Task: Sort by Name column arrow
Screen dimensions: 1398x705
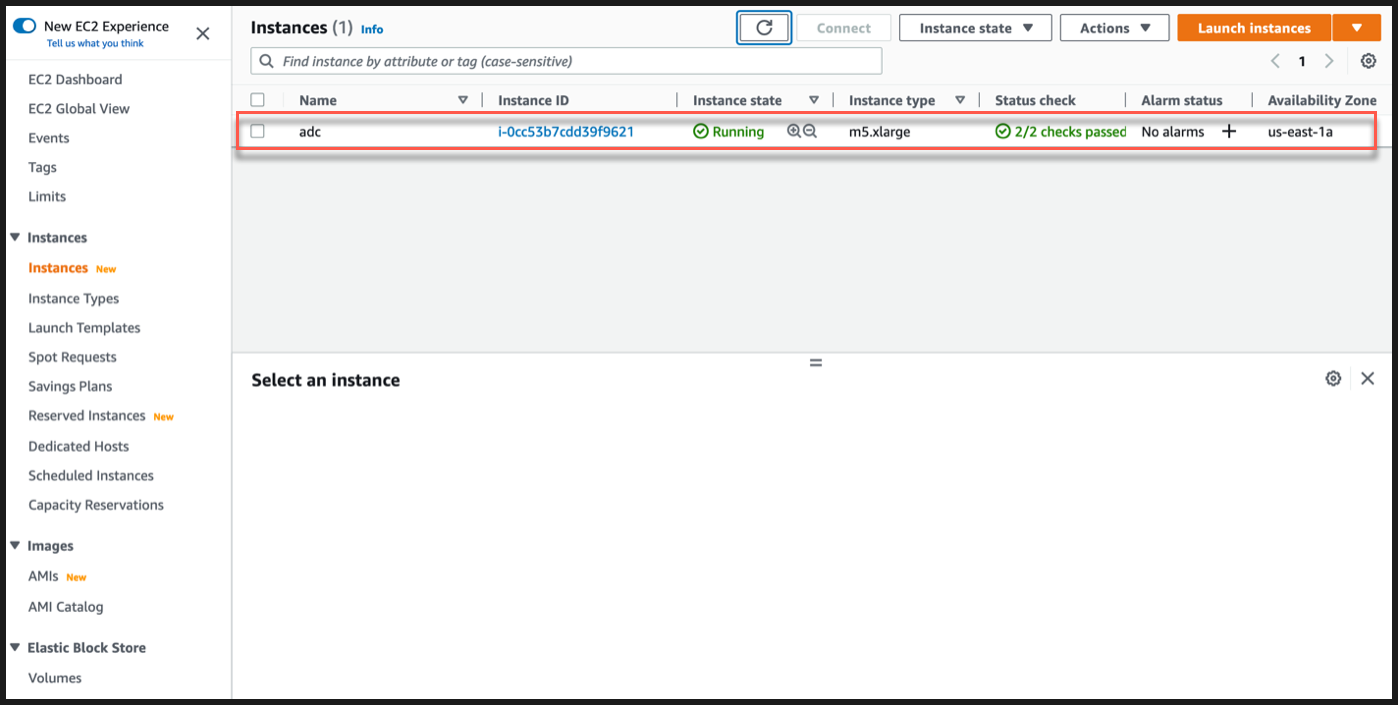Action: coord(463,100)
